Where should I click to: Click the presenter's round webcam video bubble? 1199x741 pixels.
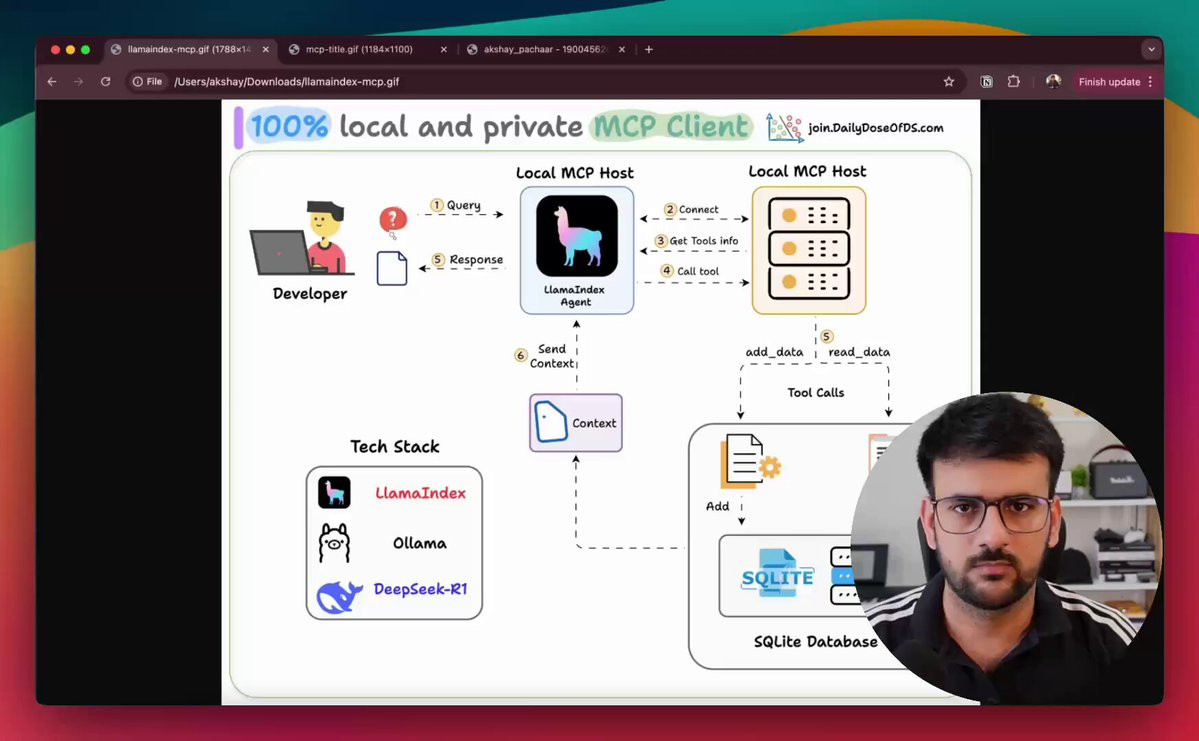[x=1006, y=548]
